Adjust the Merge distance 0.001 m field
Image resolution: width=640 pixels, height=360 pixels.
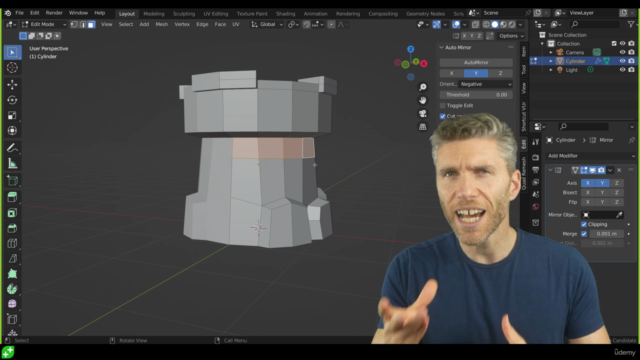point(607,234)
